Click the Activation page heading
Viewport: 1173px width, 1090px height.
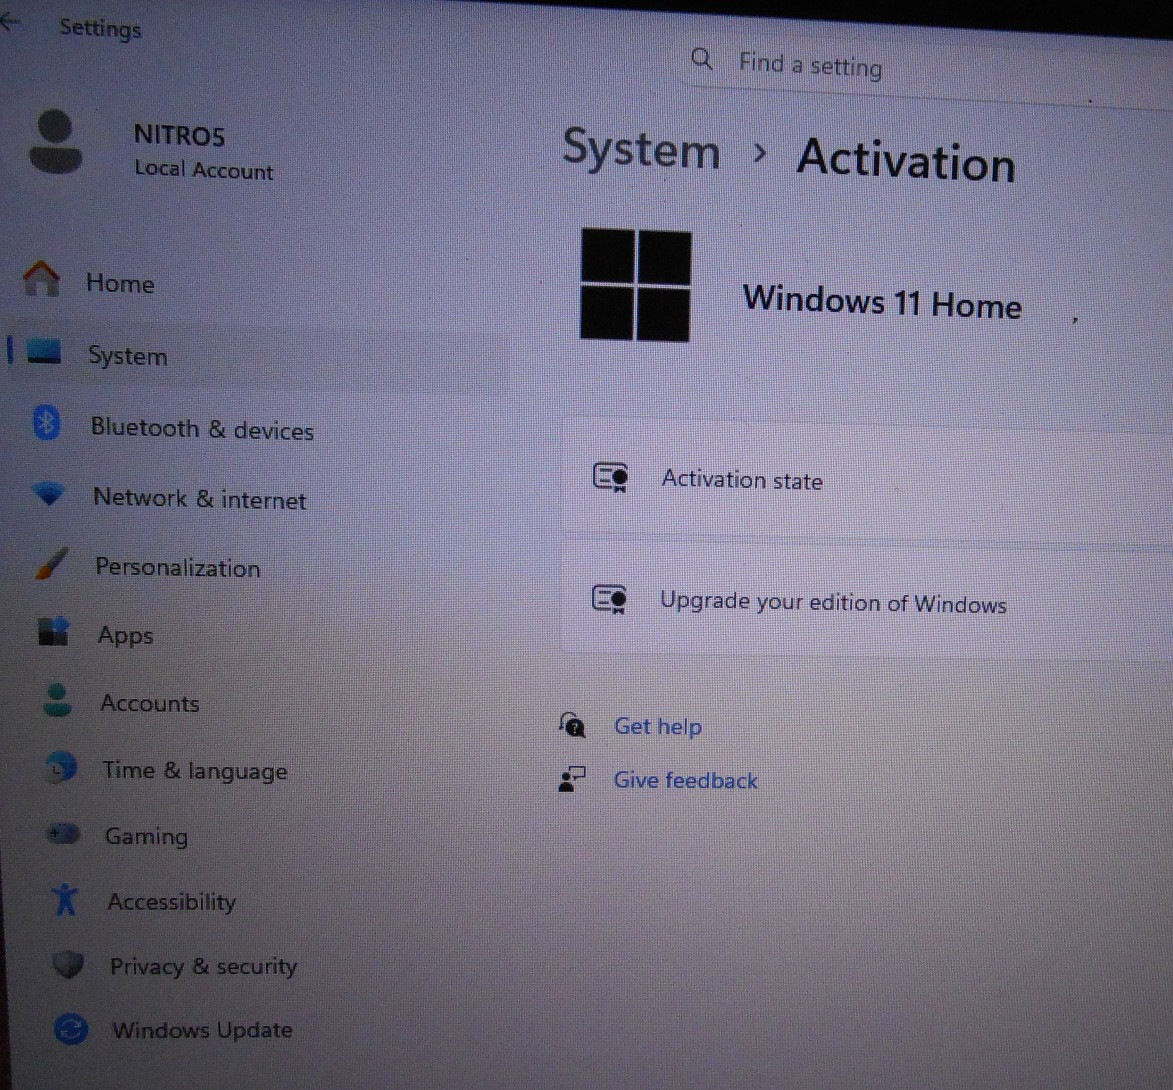(906, 160)
